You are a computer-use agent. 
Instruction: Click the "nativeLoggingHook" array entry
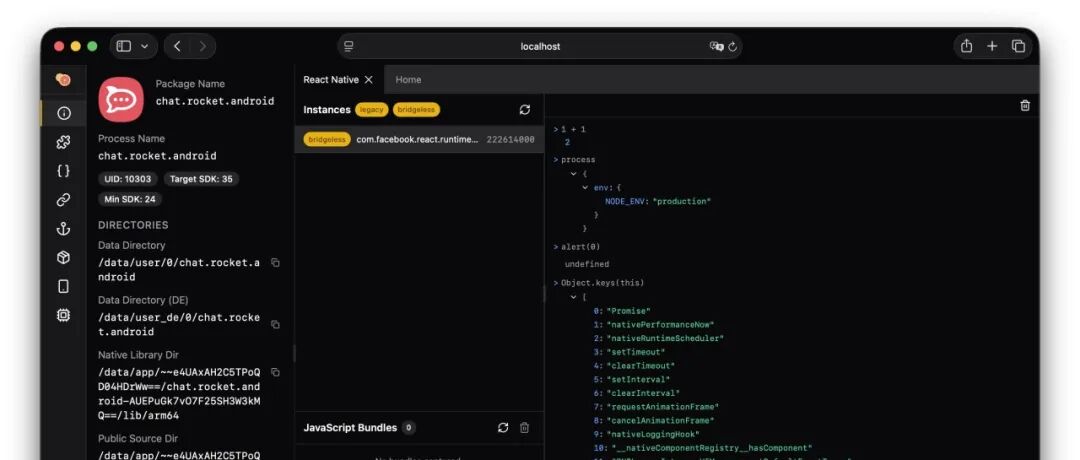(x=646, y=435)
